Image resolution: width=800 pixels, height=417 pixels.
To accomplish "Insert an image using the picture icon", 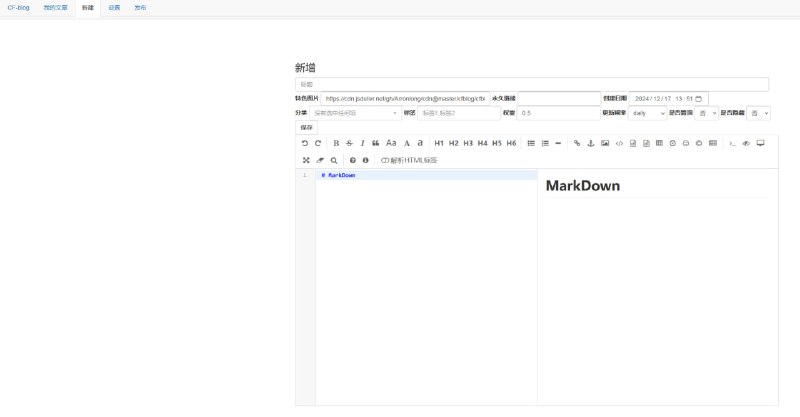I will coord(605,143).
